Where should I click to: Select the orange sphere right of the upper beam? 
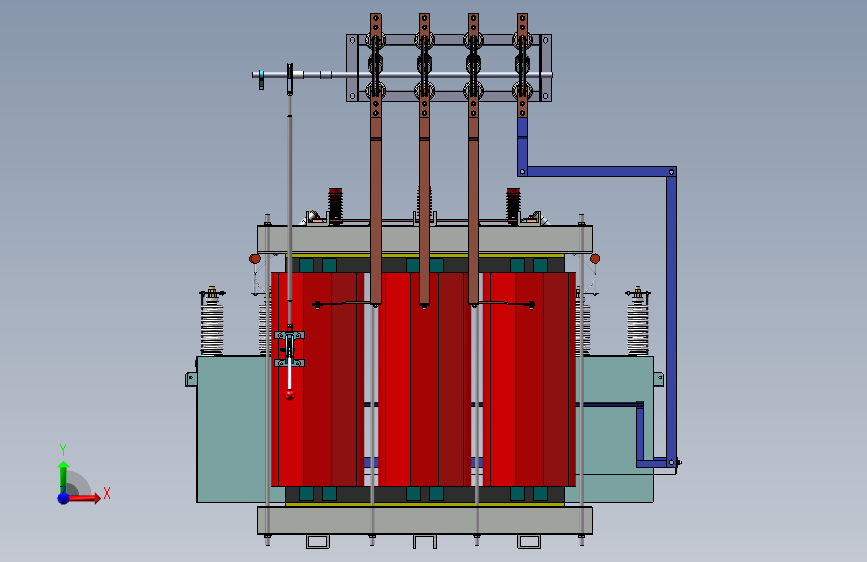click(x=595, y=258)
